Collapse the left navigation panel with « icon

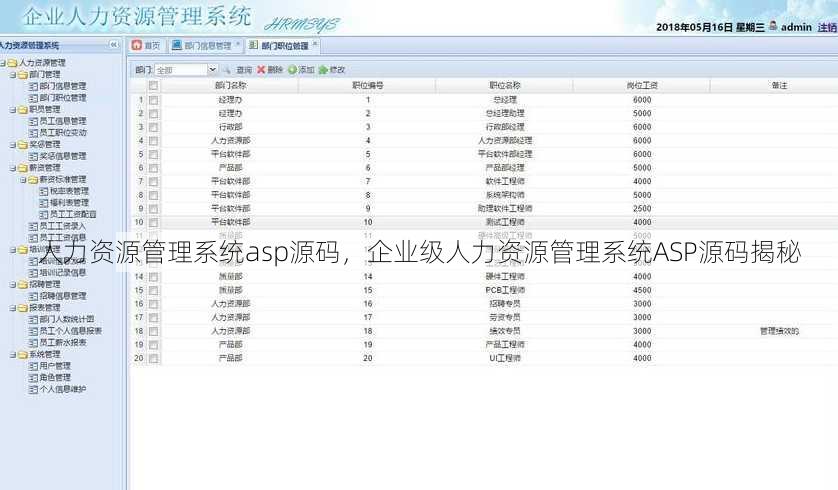coord(114,45)
